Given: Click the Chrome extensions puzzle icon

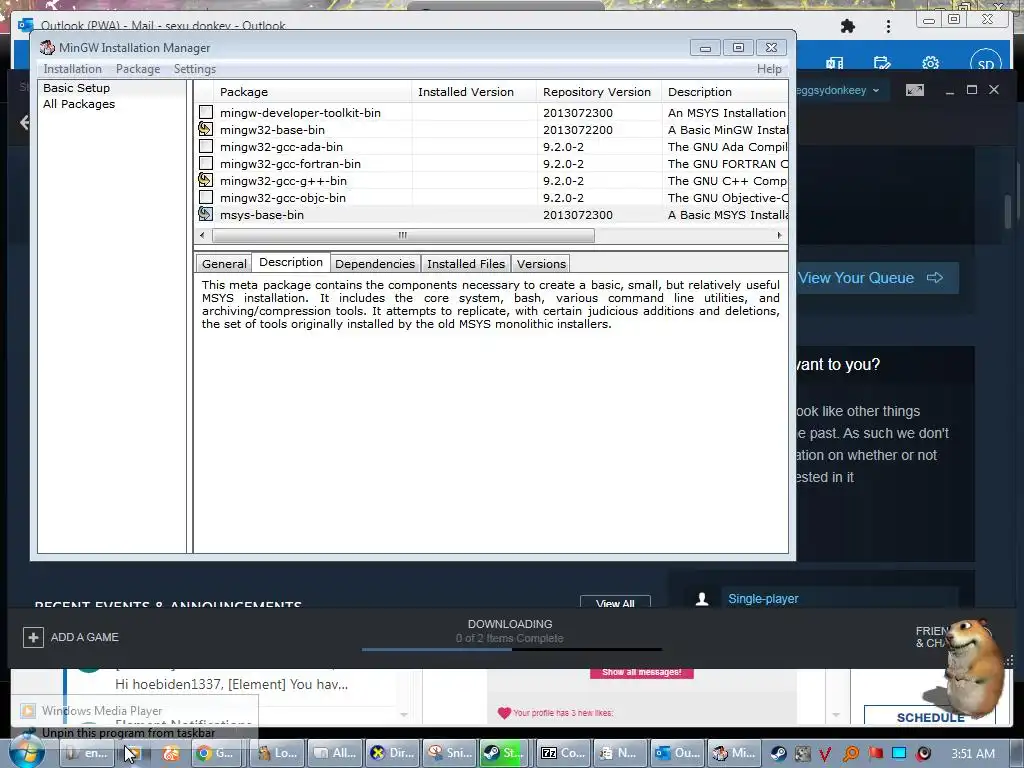Looking at the screenshot, I should coord(848,26).
